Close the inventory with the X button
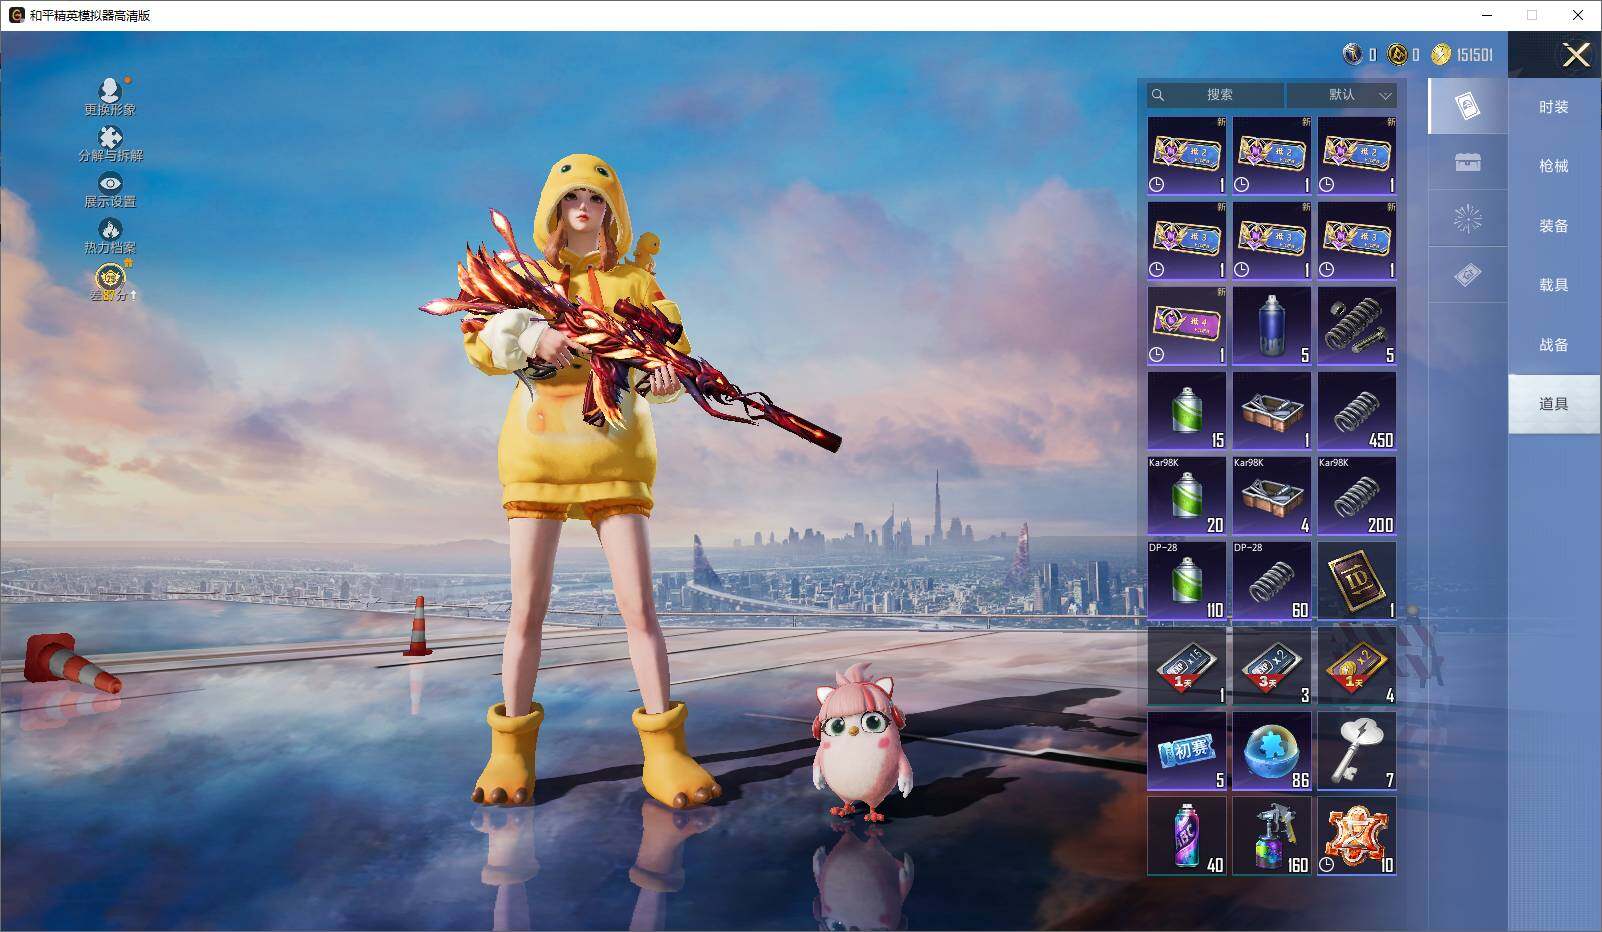This screenshot has height=932, width=1602. [x=1576, y=55]
